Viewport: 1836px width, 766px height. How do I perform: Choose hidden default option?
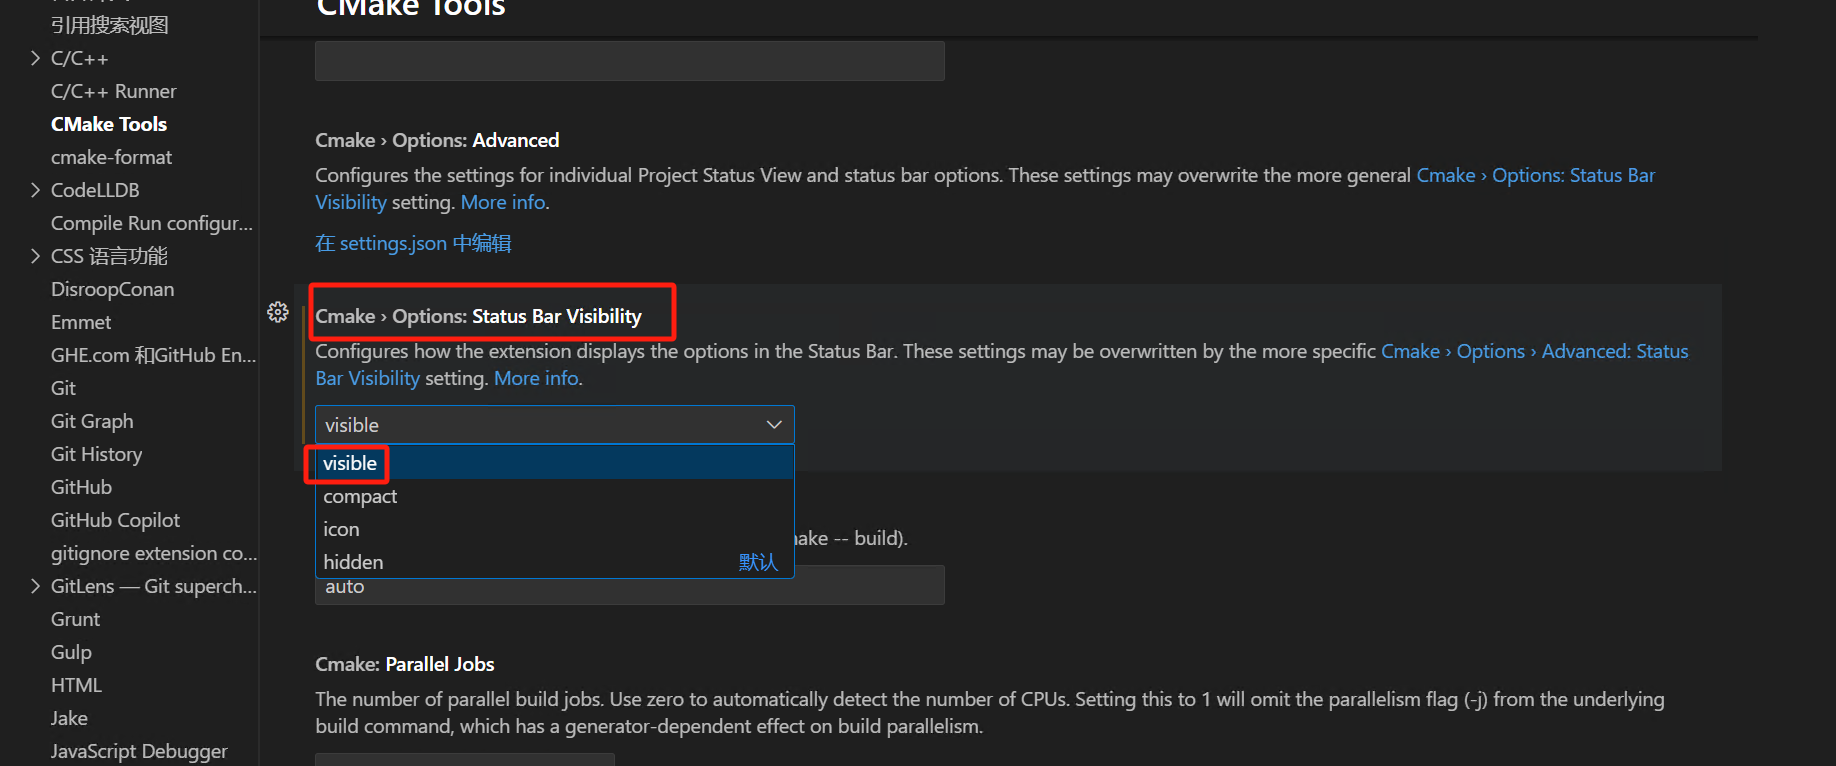coord(555,562)
